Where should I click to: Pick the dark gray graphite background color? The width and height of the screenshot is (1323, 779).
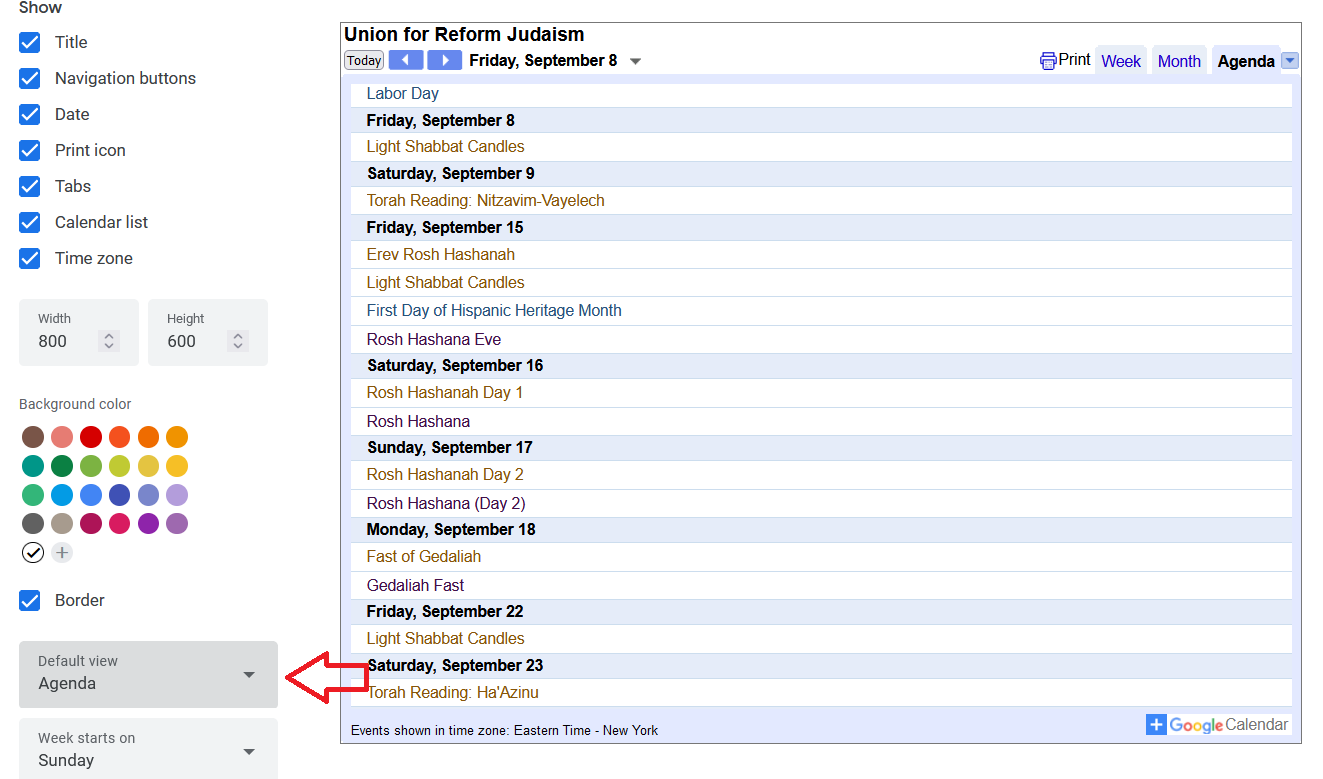pos(33,523)
